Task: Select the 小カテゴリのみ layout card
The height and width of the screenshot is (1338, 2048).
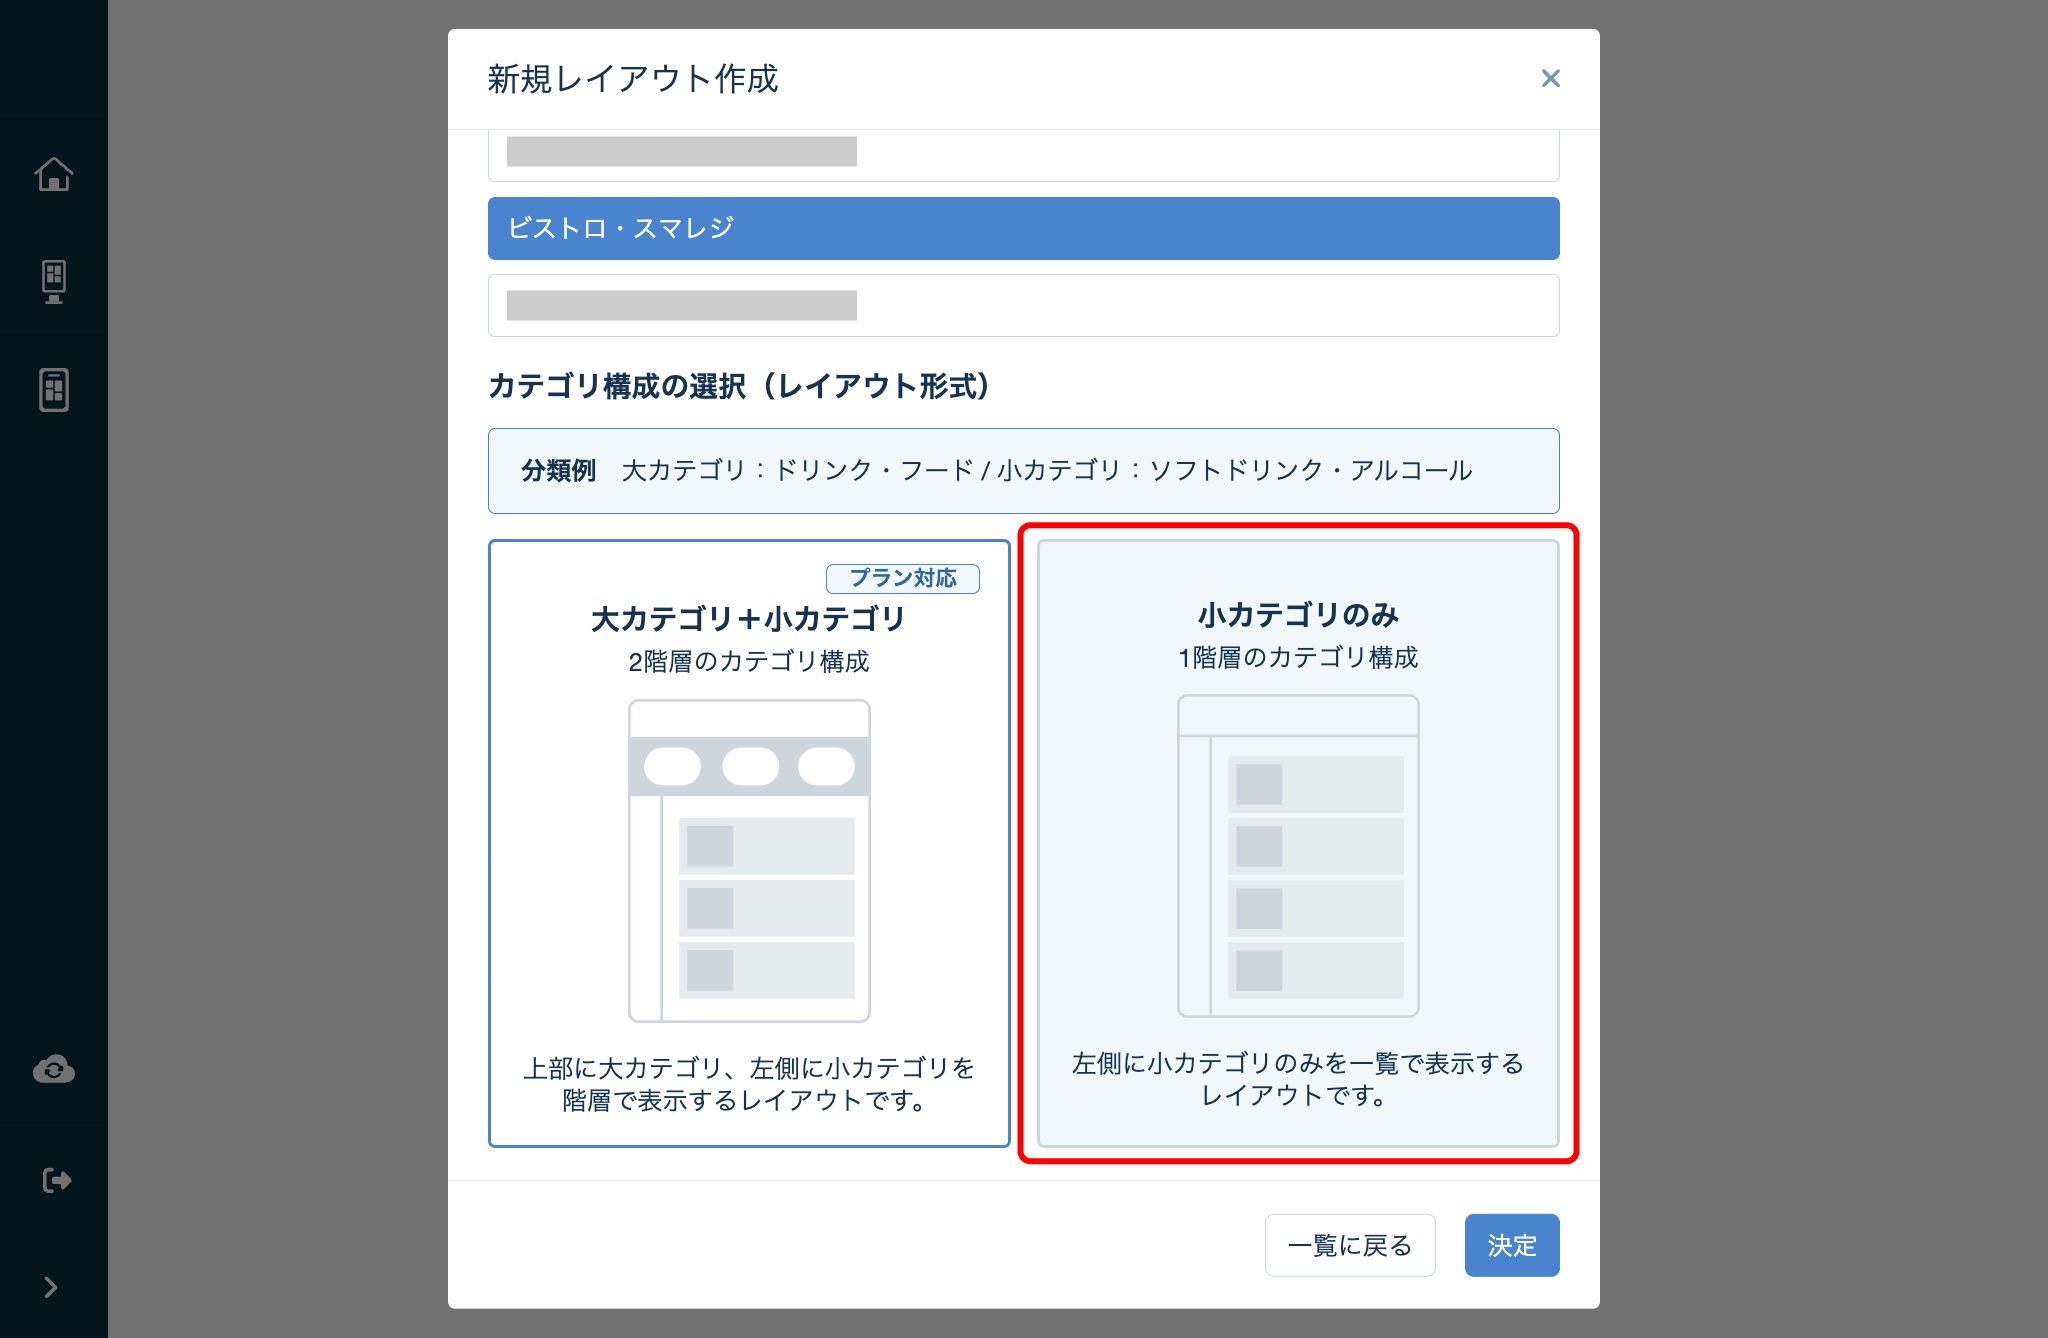Action: 1298,843
